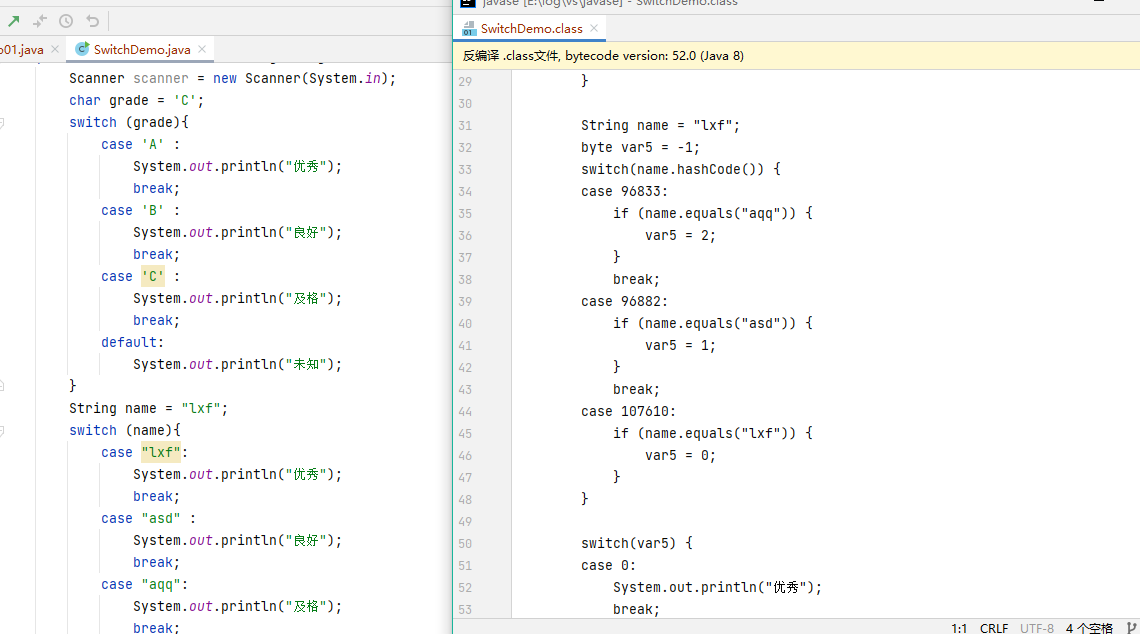Click line number 33 in the gutter
1140x634 pixels.
(465, 169)
